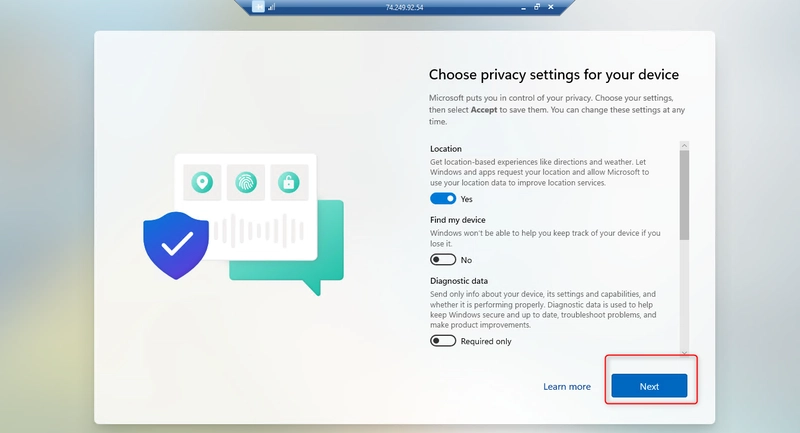The image size is (800, 433).
Task: Click the unlocked padlock illustration icon
Action: (x=289, y=182)
